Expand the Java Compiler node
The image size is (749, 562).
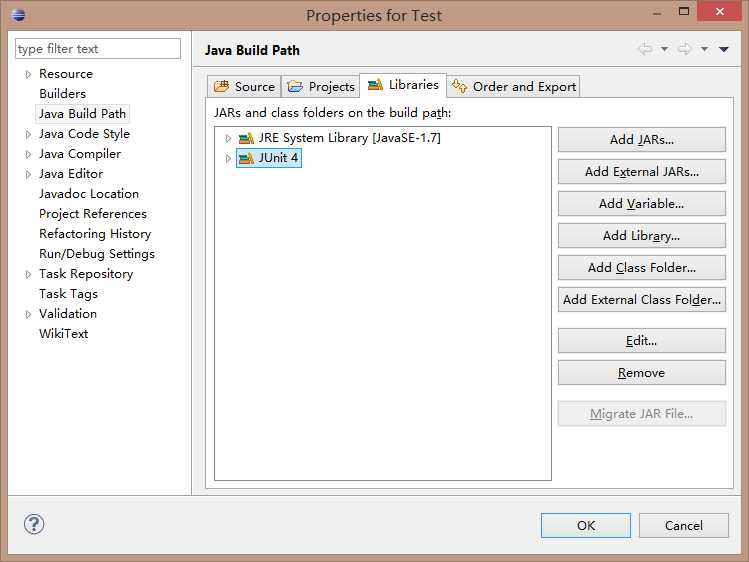28,154
